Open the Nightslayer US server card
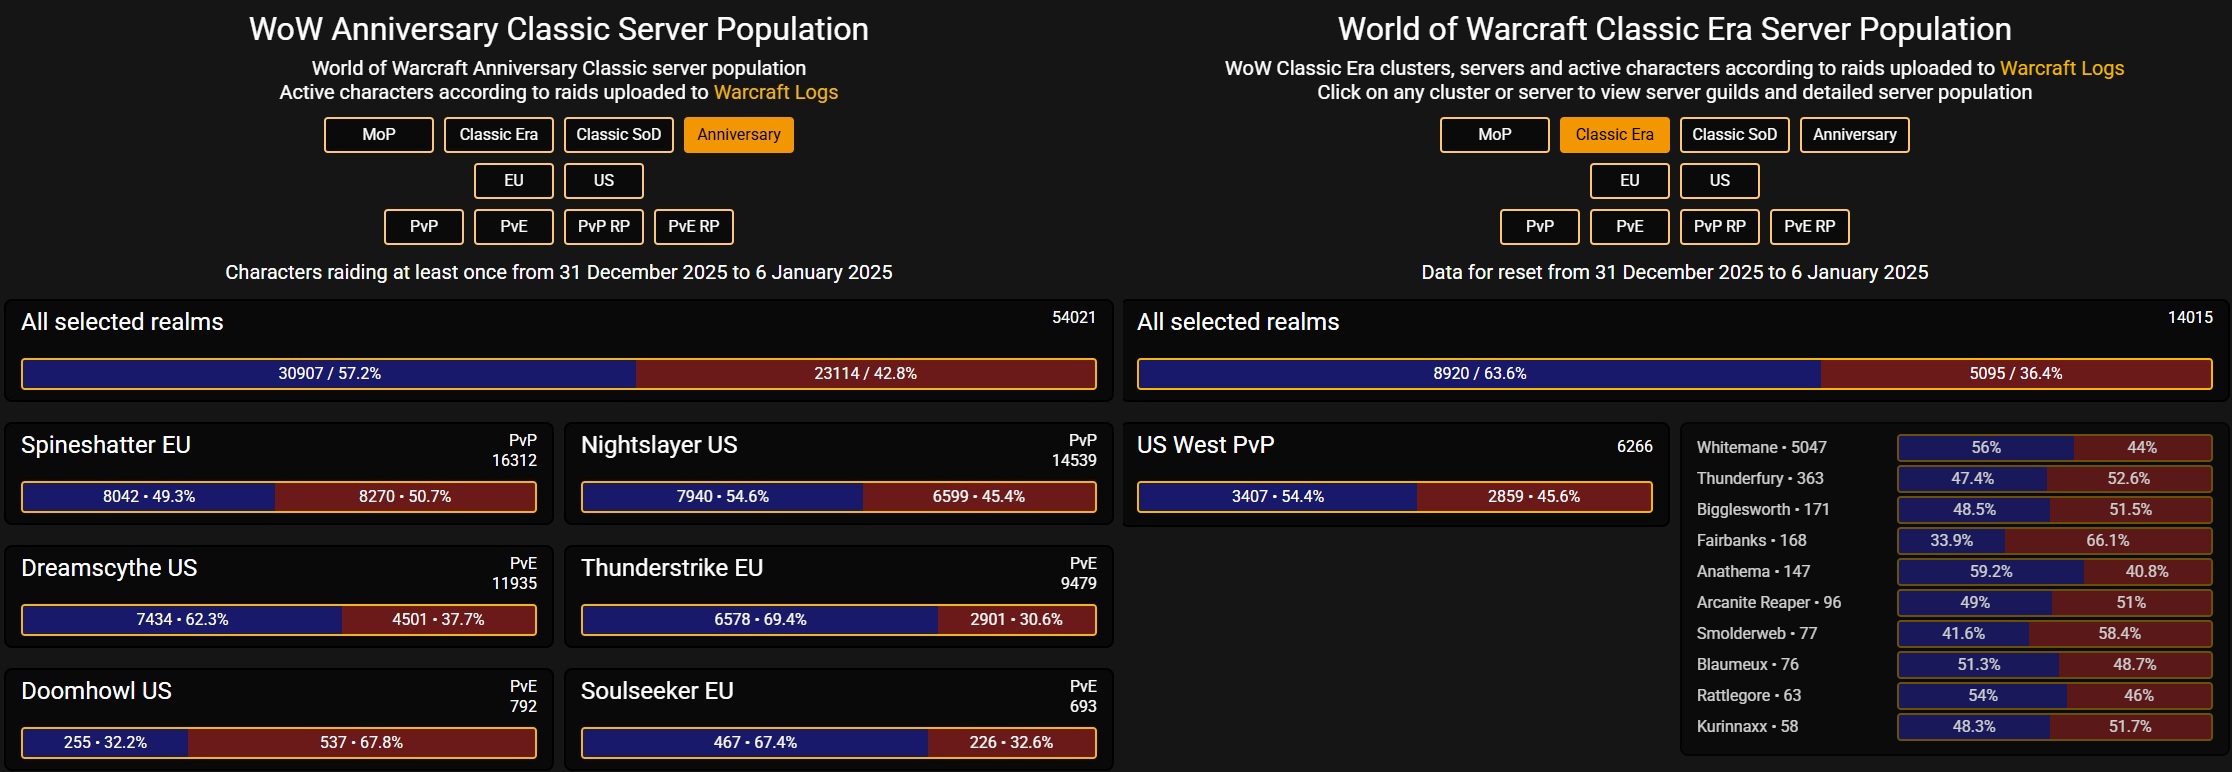The width and height of the screenshot is (2232, 772). (x=839, y=474)
